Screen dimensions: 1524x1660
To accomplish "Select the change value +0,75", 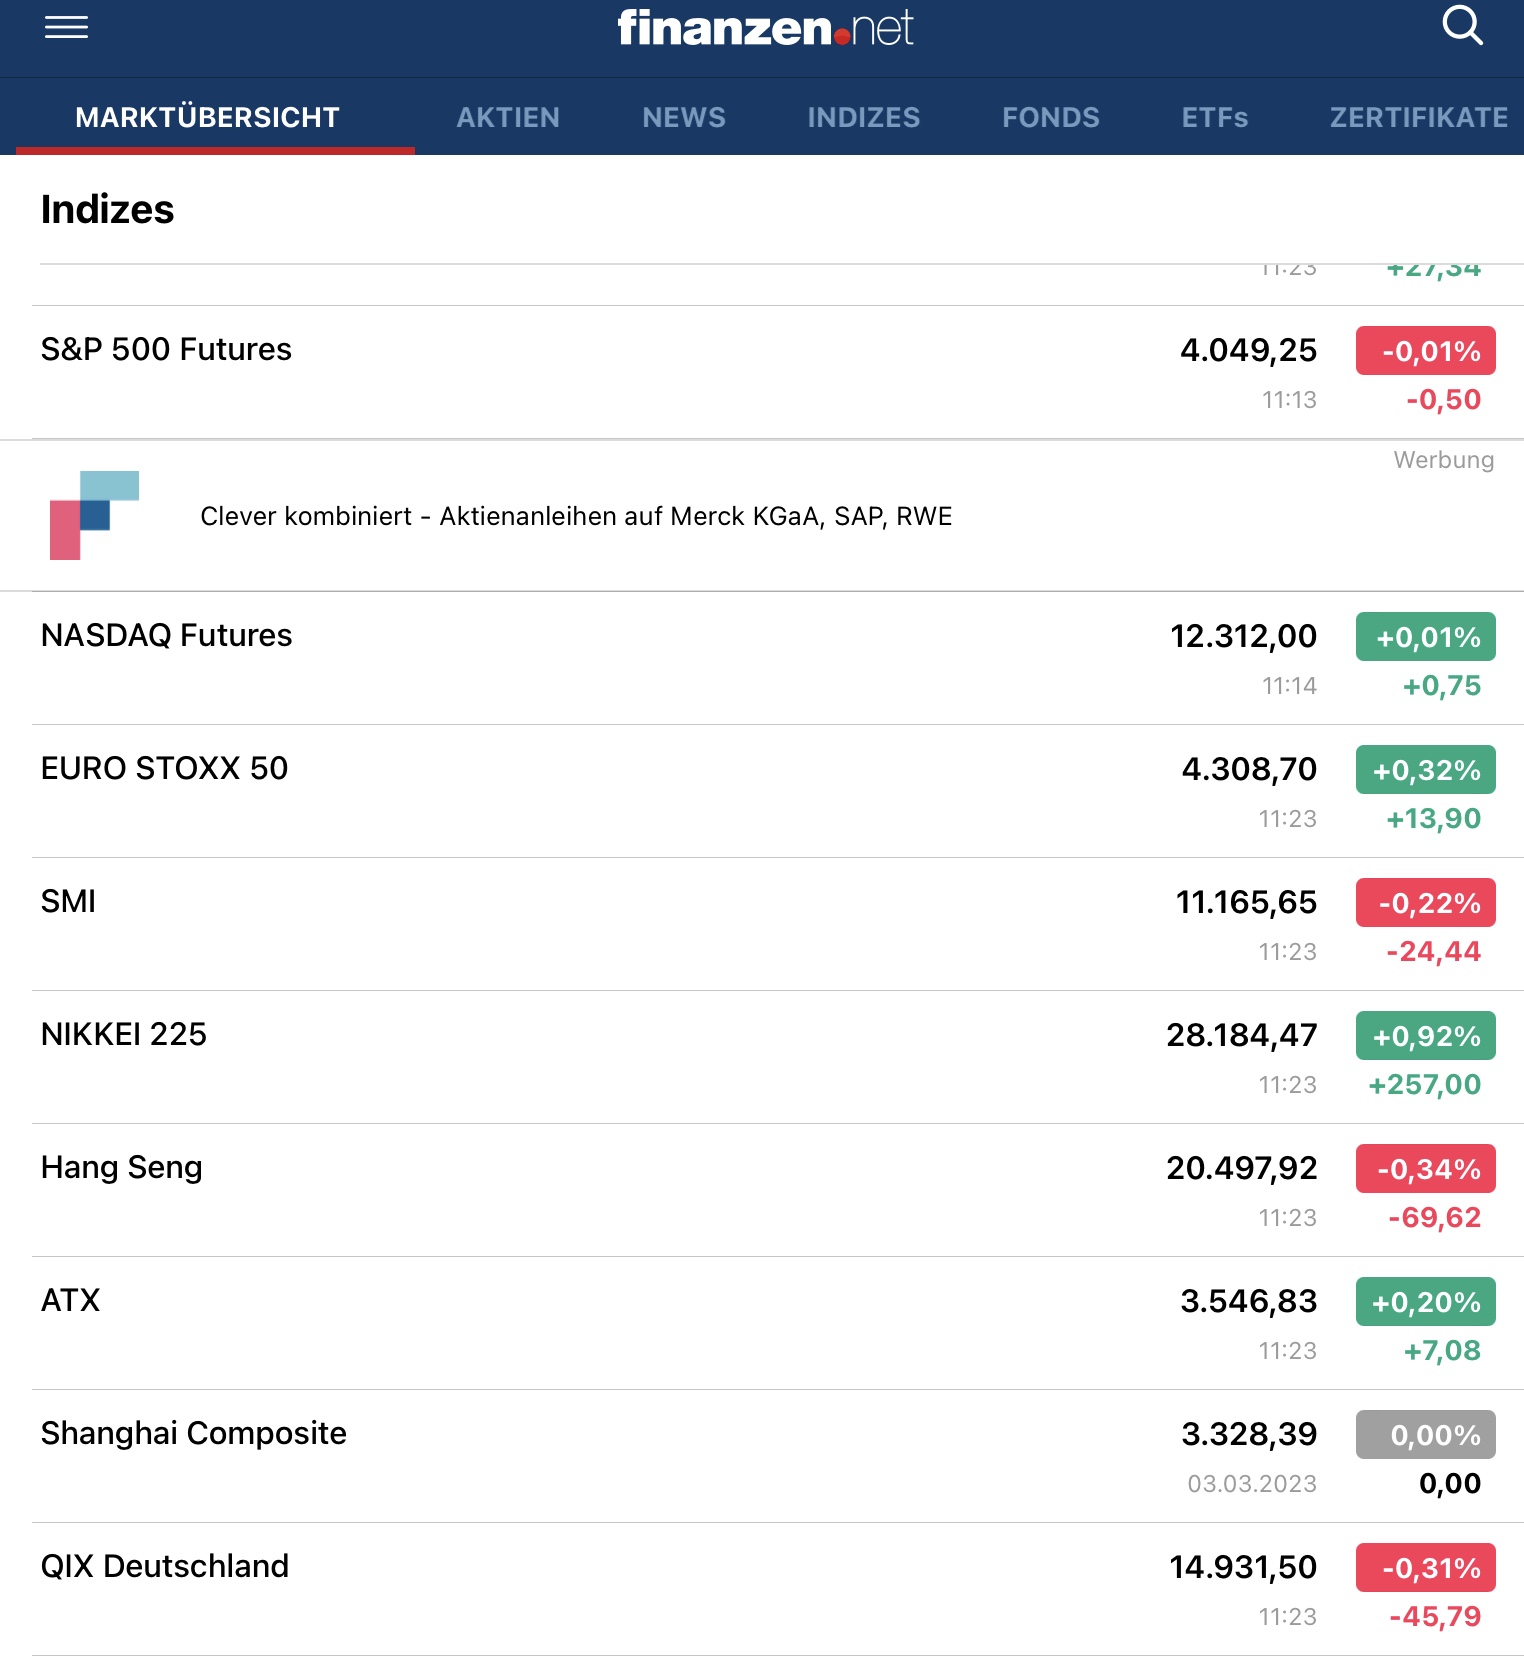I will coord(1441,686).
